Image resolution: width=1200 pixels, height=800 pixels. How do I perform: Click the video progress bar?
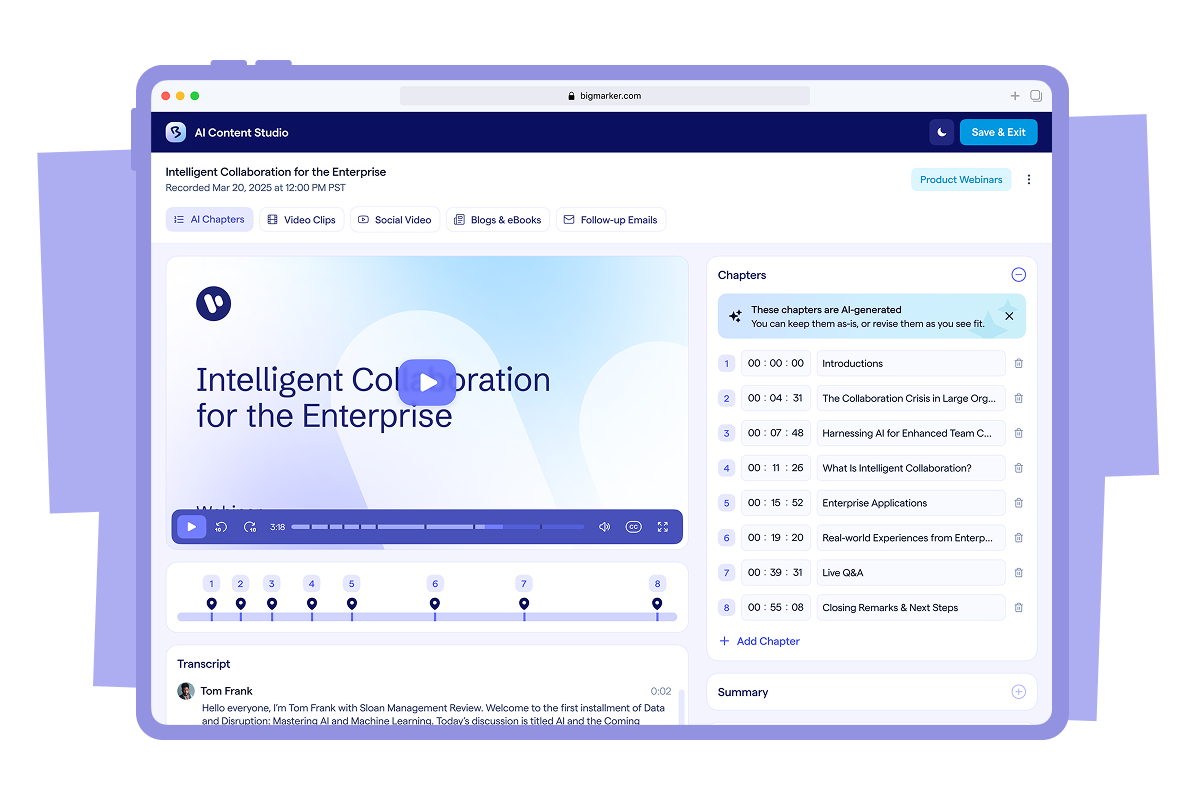(x=438, y=527)
